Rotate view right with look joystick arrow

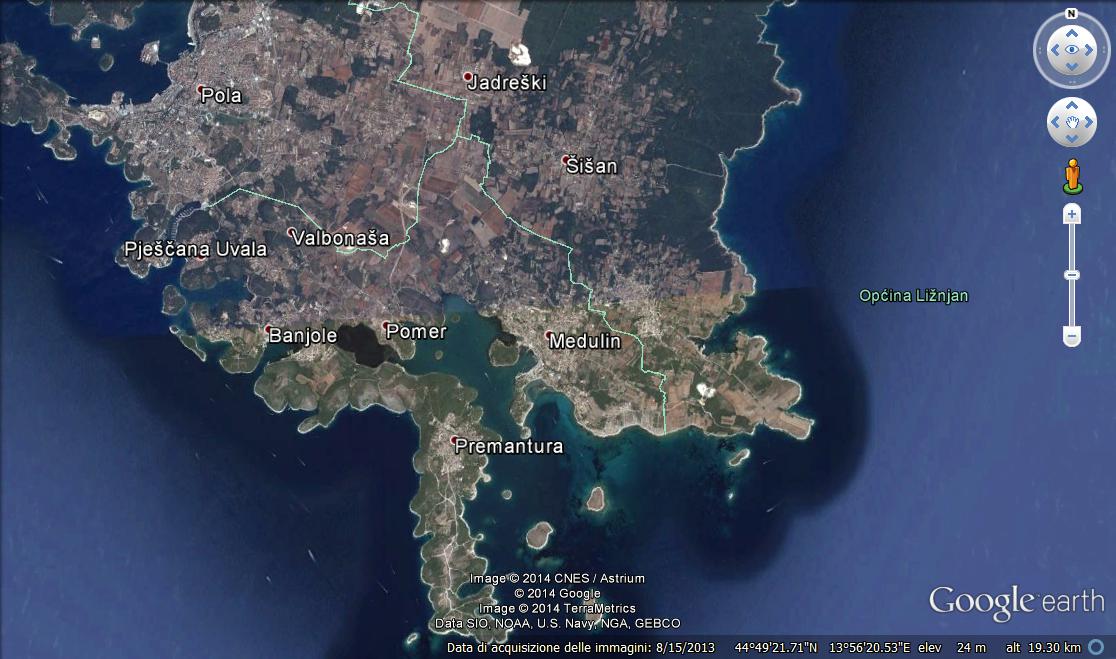[x=1089, y=50]
